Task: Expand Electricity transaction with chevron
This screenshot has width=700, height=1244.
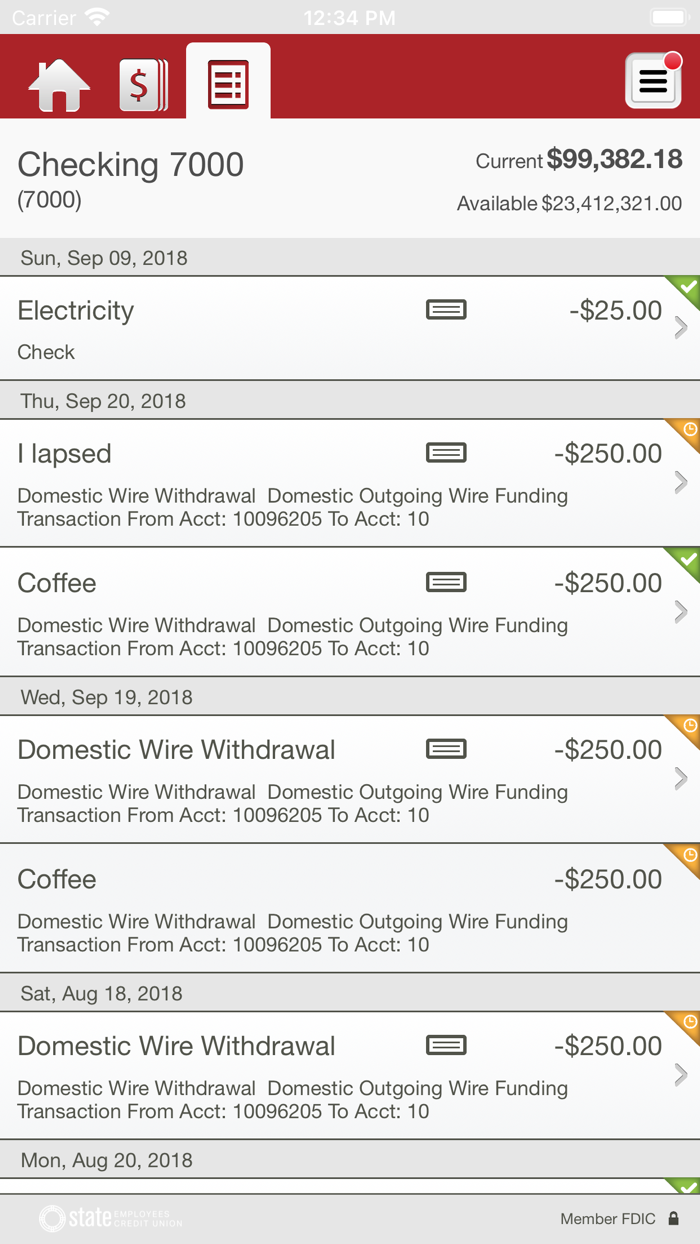Action: (681, 327)
